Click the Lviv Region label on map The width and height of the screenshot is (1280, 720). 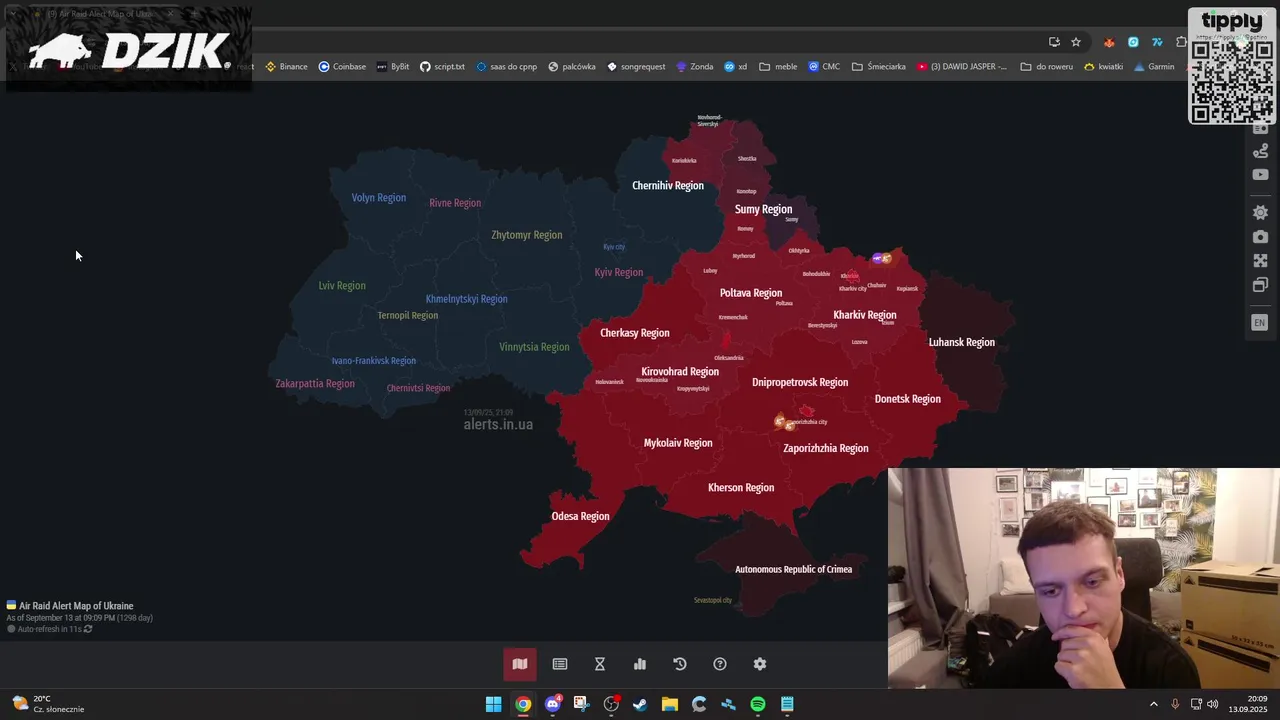(x=342, y=286)
